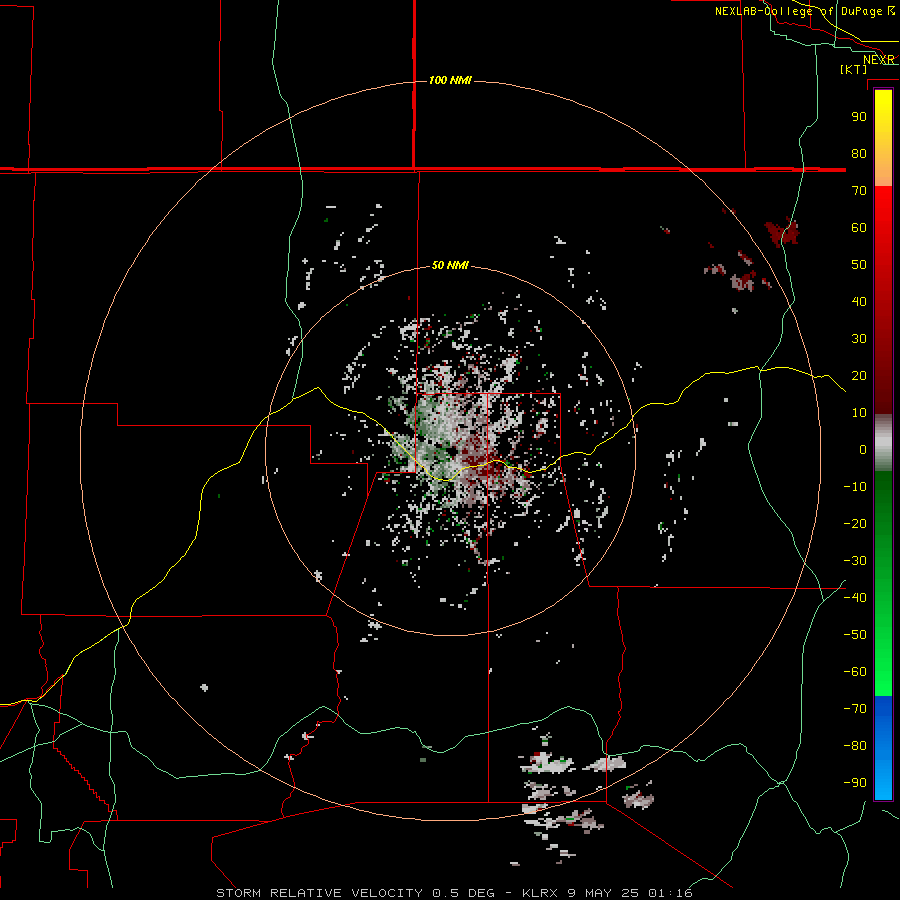Click the -20 value on velocity scale
The image size is (900, 900).
(x=855, y=523)
